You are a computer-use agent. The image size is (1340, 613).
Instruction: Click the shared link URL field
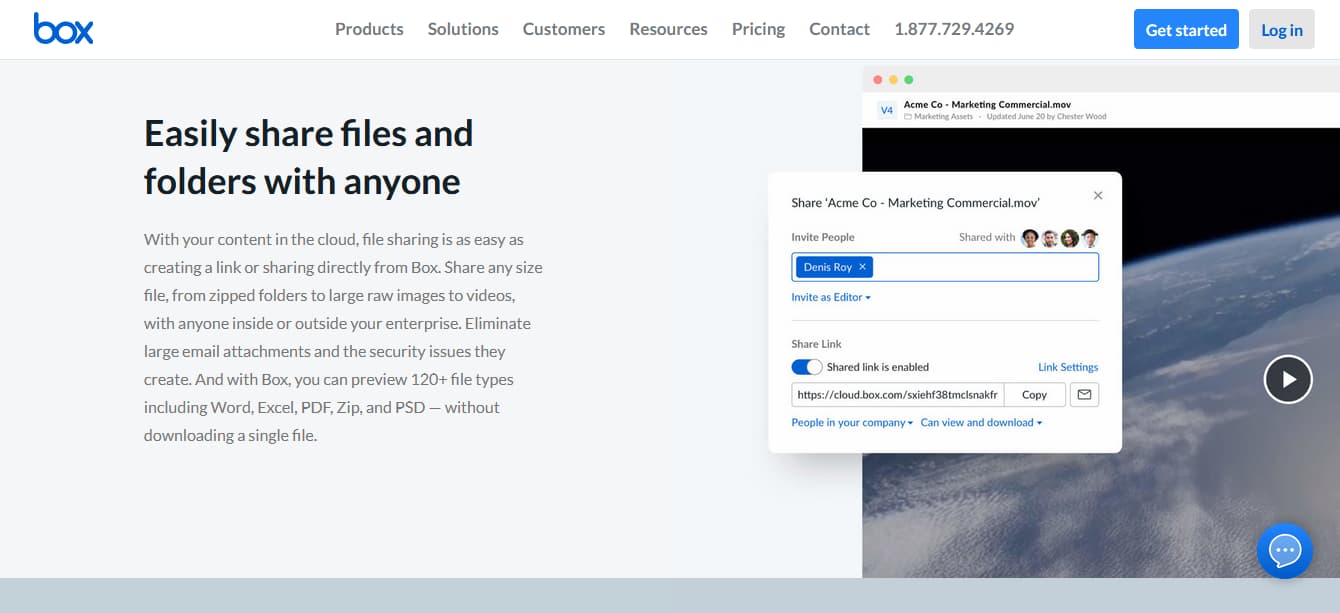pos(896,394)
